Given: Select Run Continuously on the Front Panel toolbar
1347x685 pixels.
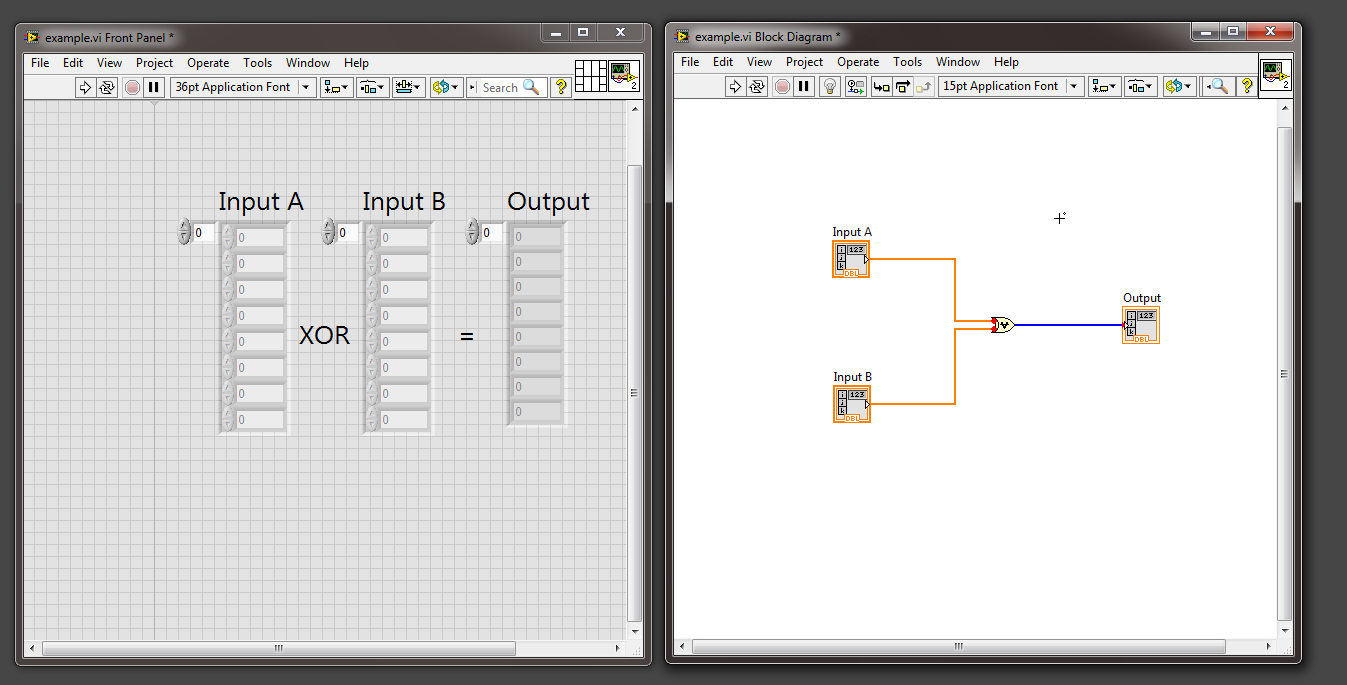Looking at the screenshot, I should coord(107,87).
